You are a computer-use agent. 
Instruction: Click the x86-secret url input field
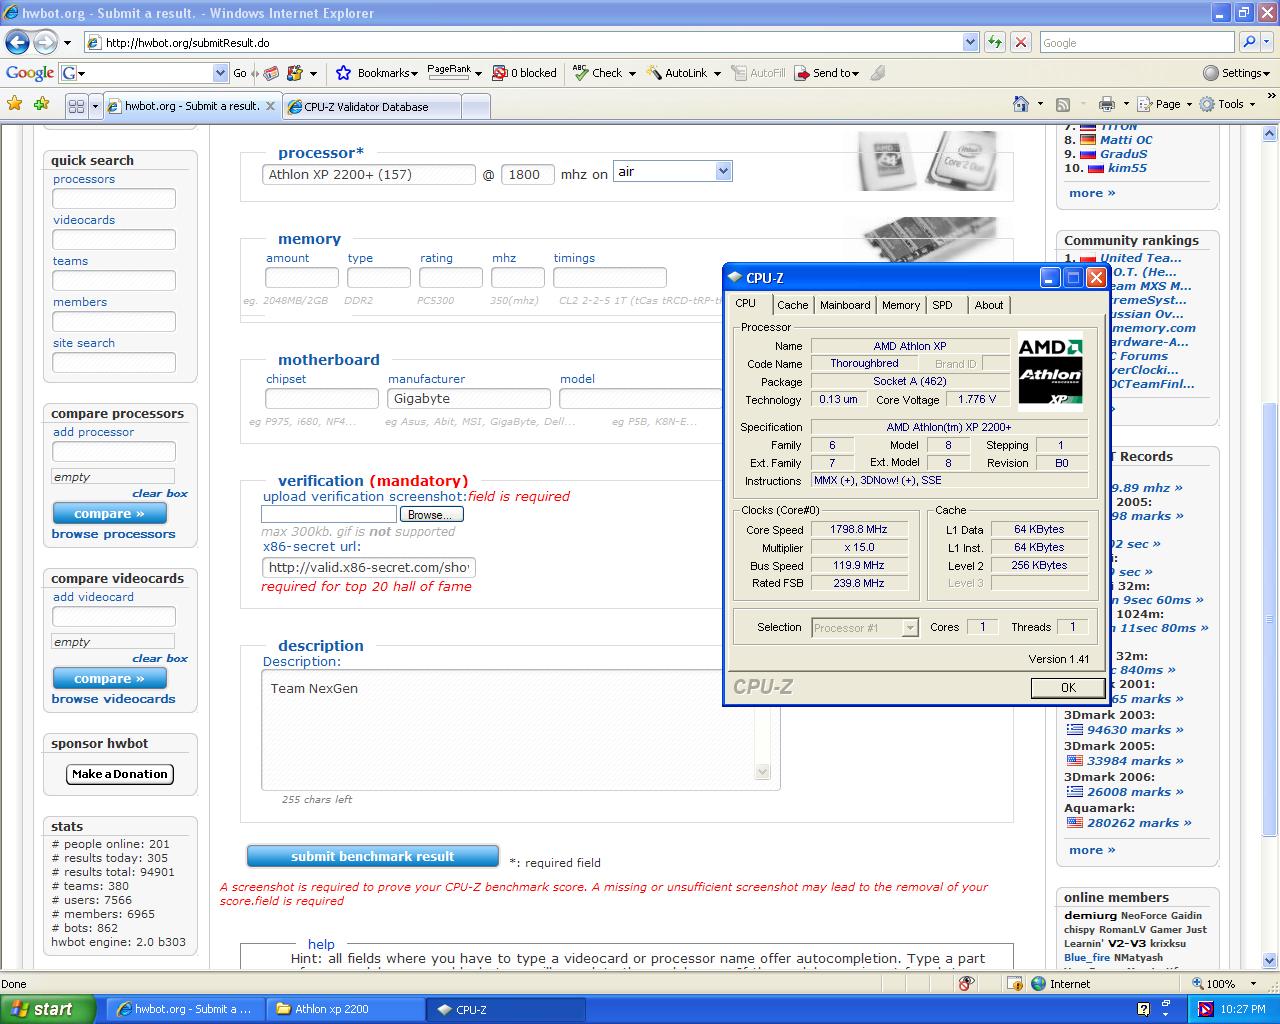[369, 567]
